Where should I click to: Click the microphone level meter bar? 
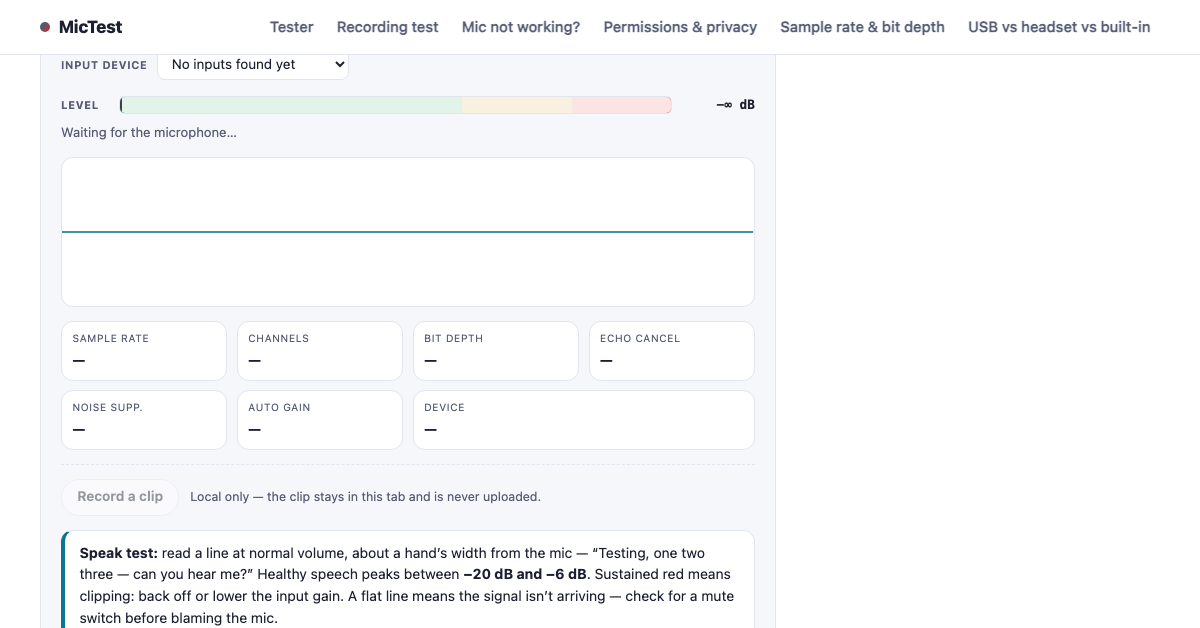click(x=396, y=105)
